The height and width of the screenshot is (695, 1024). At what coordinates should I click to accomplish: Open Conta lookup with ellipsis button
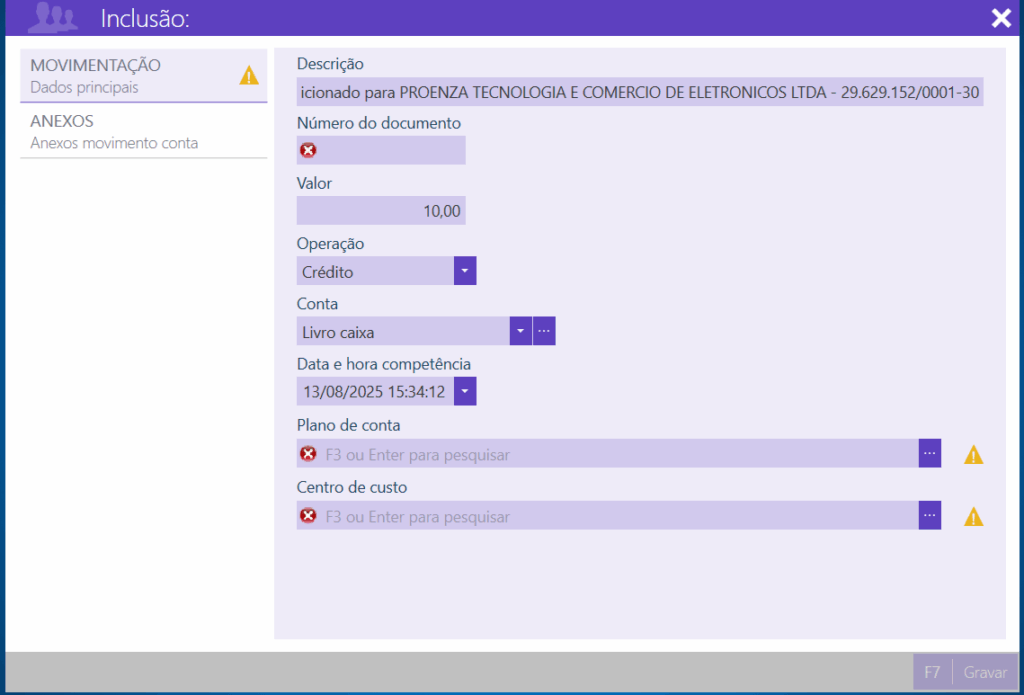pos(544,331)
